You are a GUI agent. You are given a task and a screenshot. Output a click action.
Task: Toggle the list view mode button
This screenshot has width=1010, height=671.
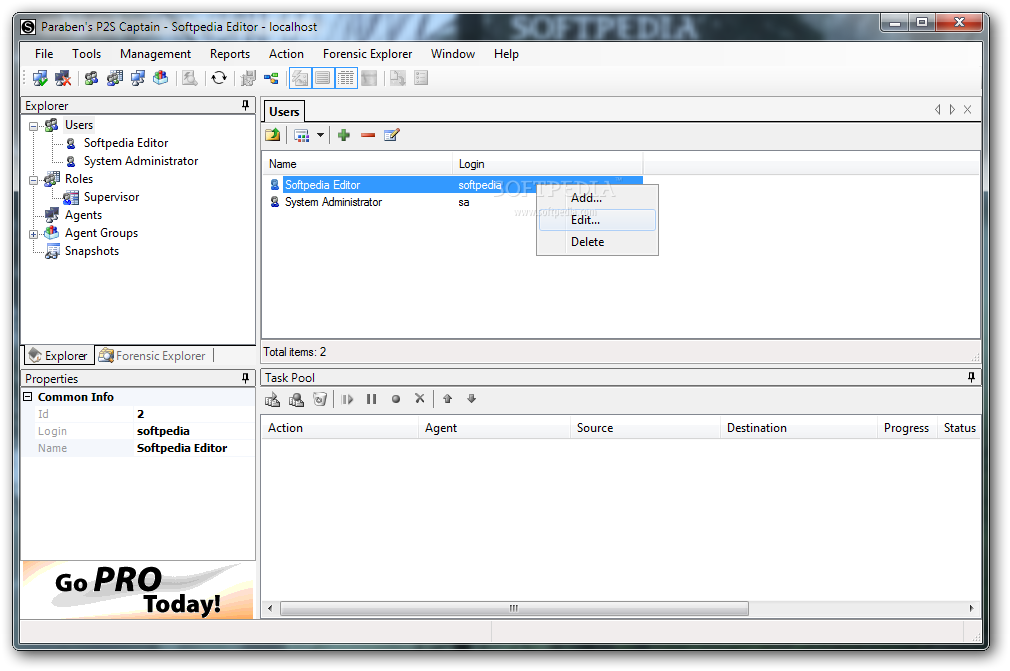[323, 79]
